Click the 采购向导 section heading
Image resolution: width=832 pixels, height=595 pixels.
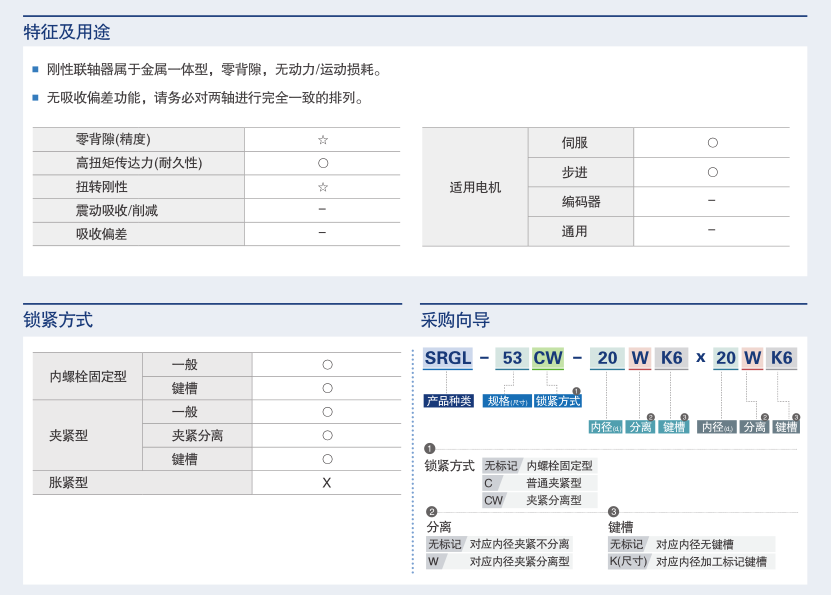pyautogui.click(x=455, y=320)
